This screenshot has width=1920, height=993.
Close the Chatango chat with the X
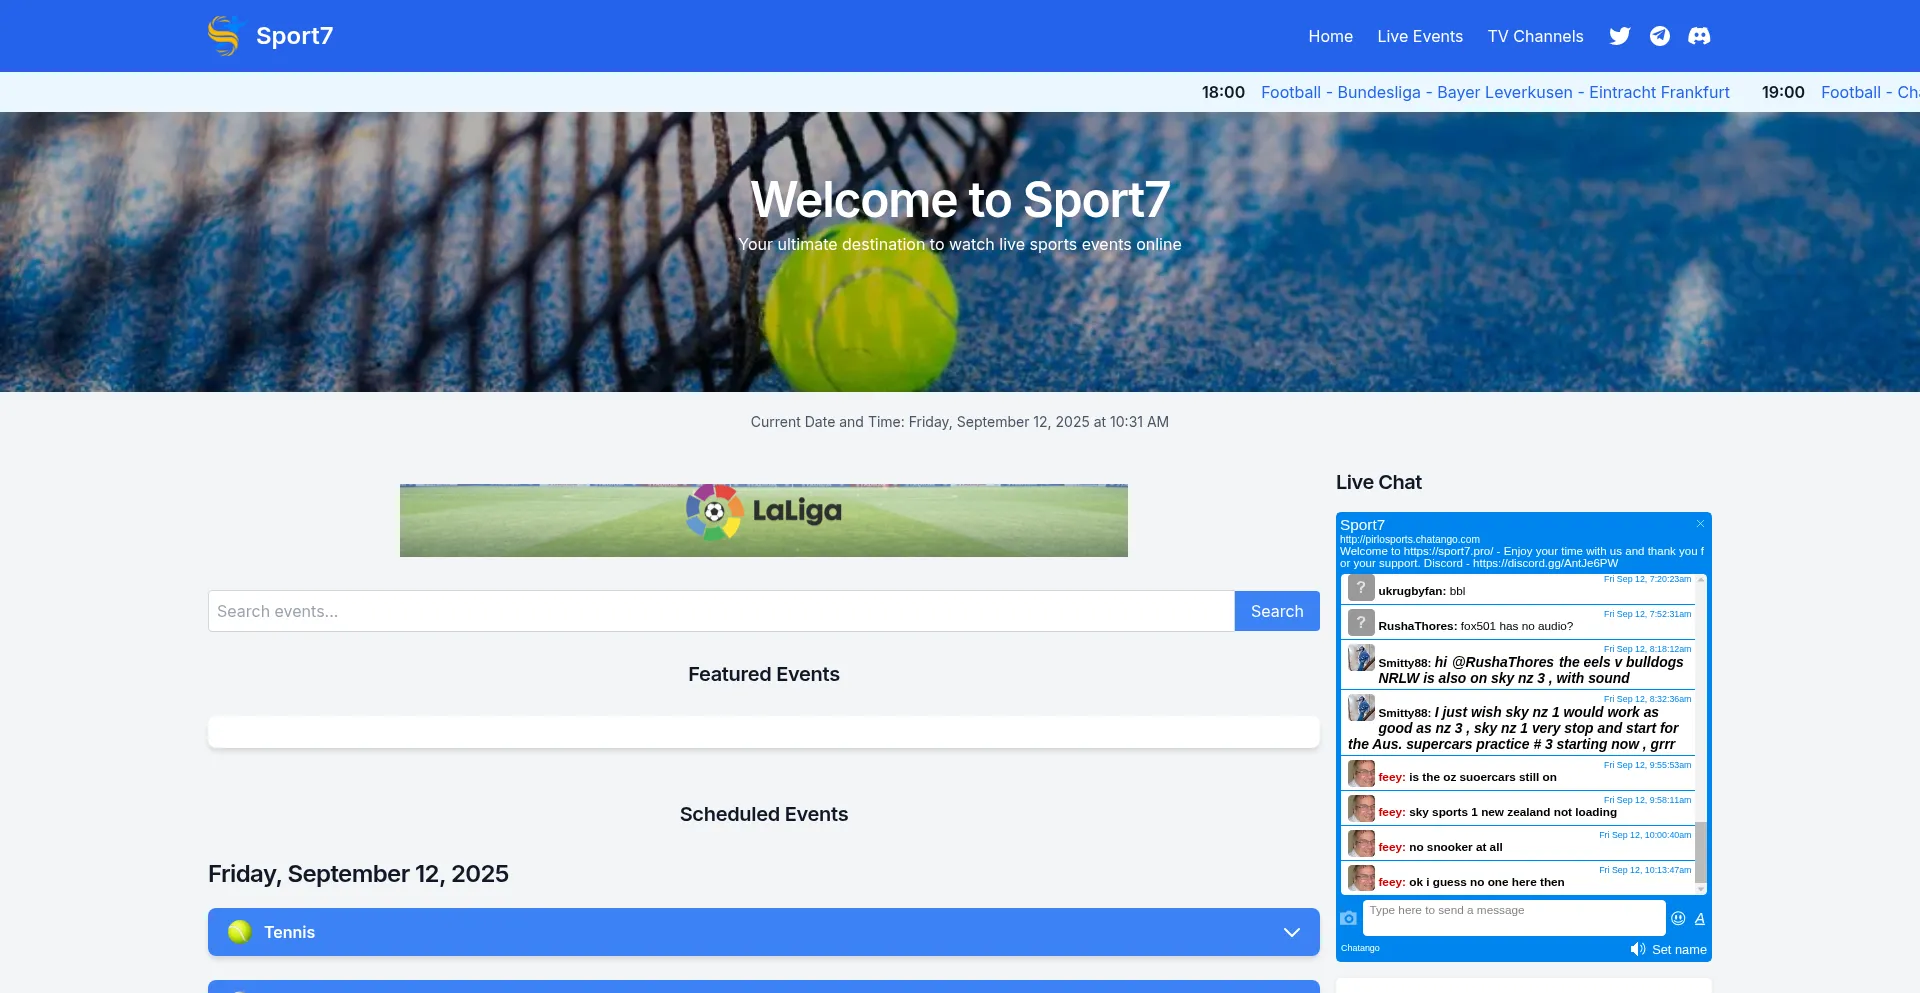tap(1700, 524)
